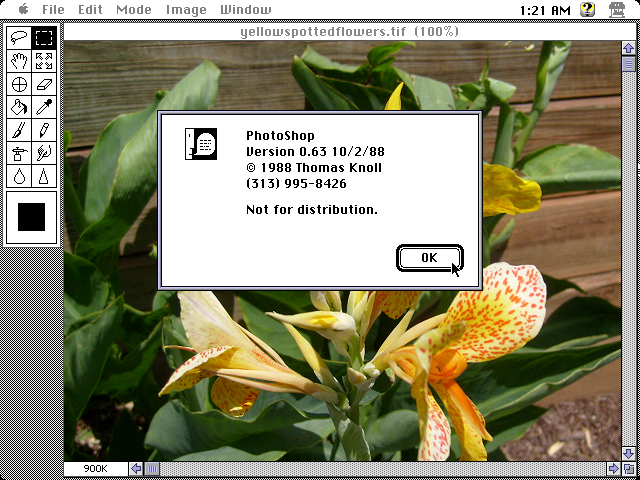The image size is (640, 480).
Task: Select the rectangular Marquee tool
Action: [x=44, y=38]
